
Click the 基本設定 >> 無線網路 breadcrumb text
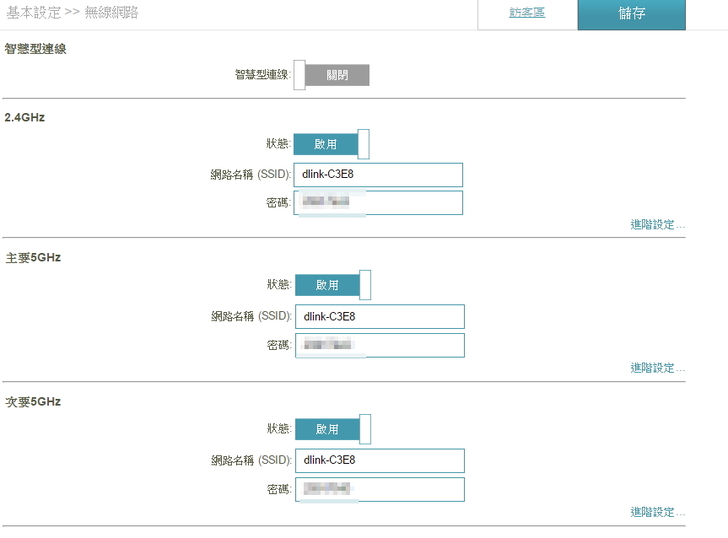pyautogui.click(x=72, y=13)
